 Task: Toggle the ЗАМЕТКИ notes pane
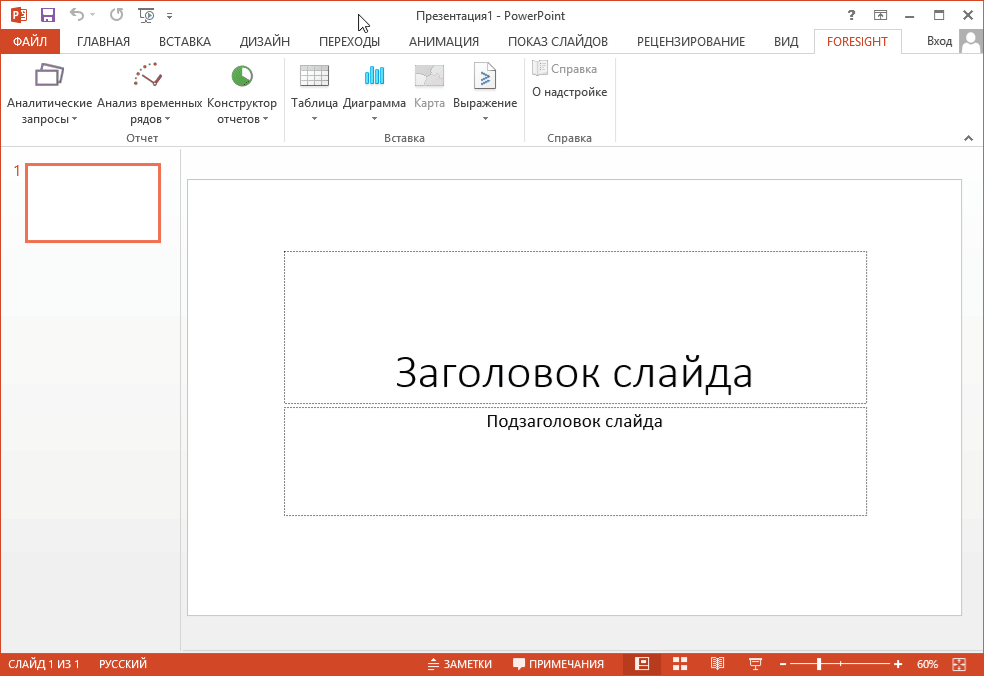coord(459,664)
